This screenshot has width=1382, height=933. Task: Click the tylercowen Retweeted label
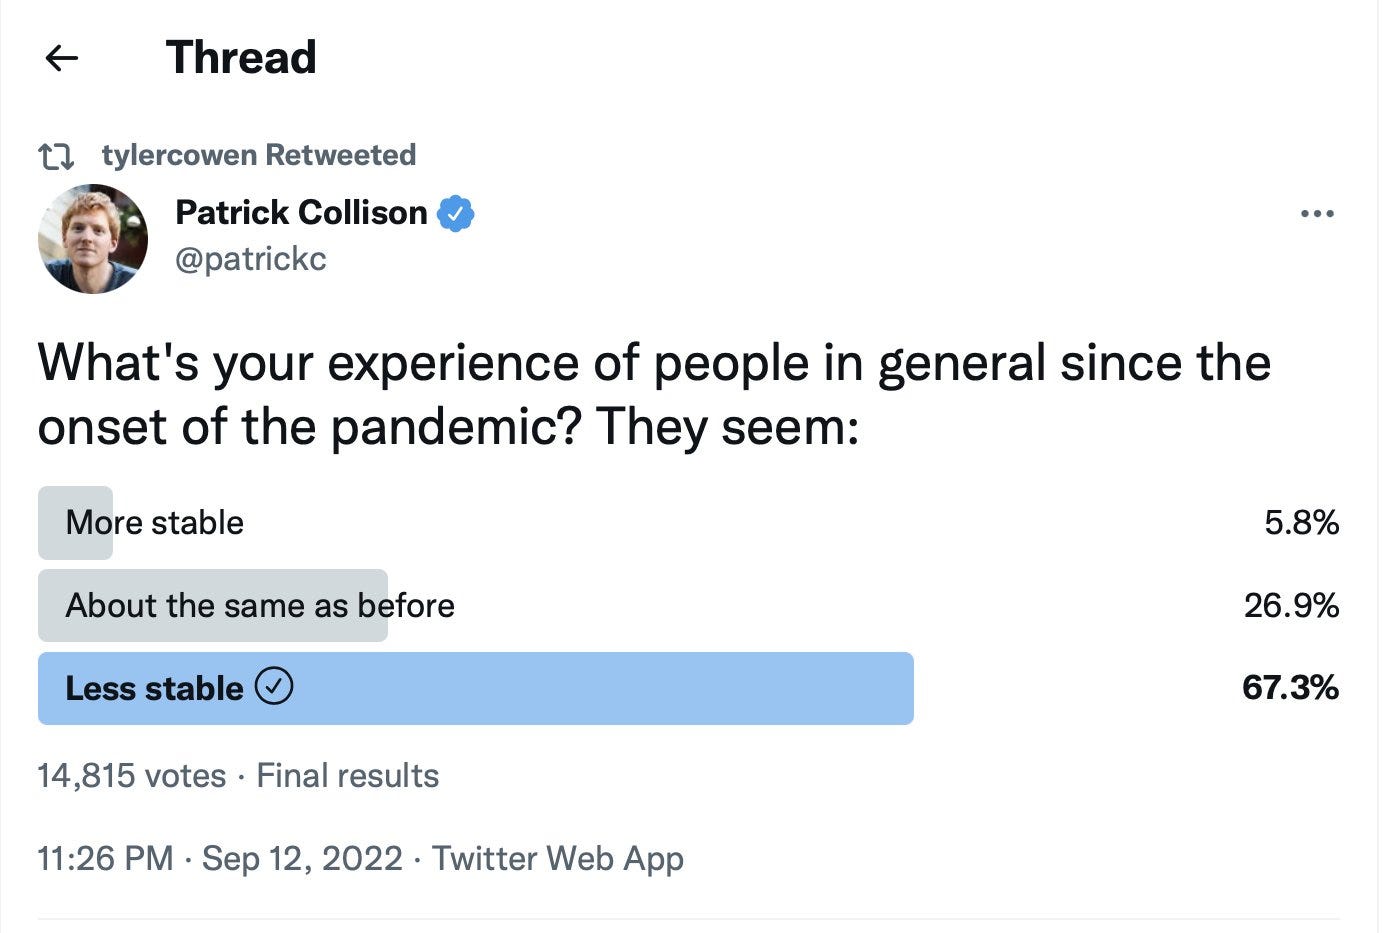[x=259, y=155]
